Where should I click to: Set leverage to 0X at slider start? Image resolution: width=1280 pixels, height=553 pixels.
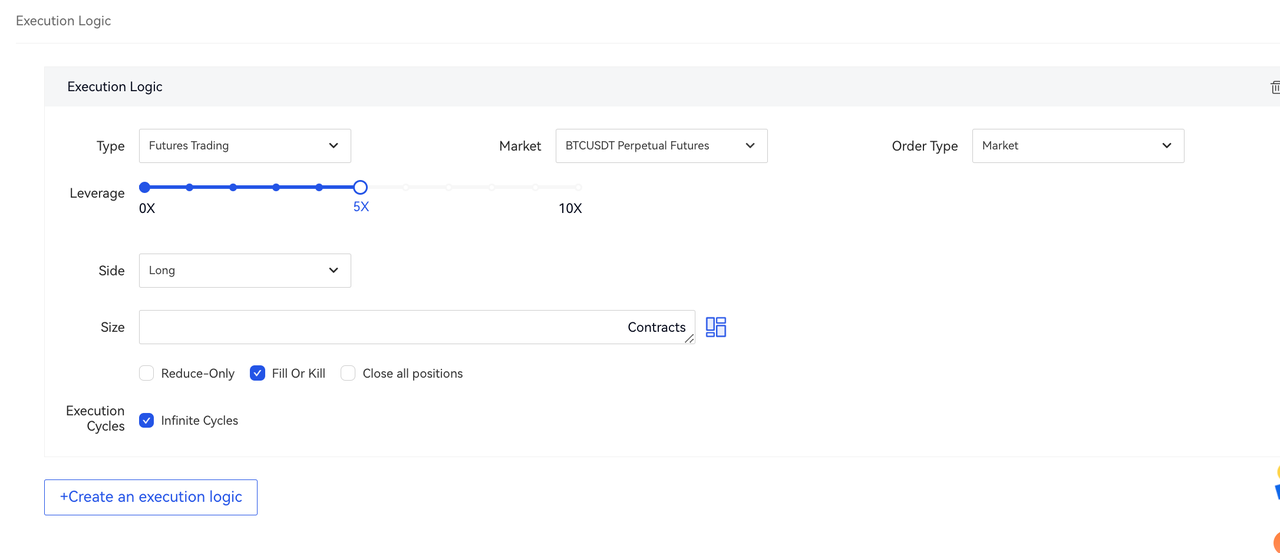coord(145,187)
